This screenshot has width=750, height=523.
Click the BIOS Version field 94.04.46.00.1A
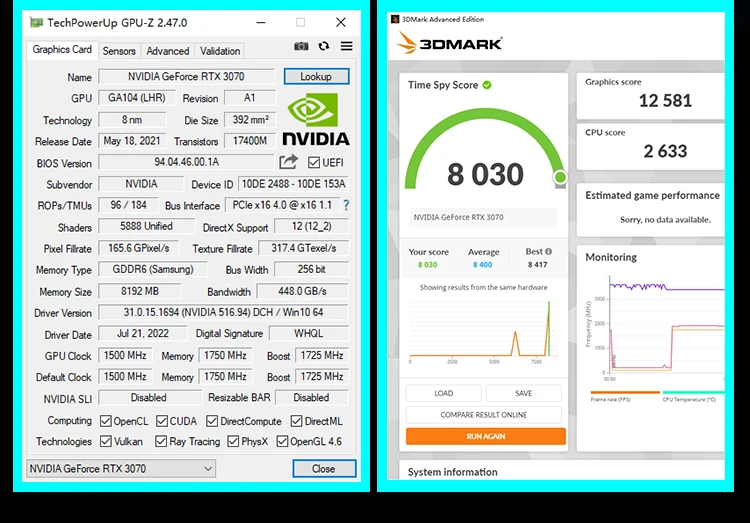tap(186, 162)
